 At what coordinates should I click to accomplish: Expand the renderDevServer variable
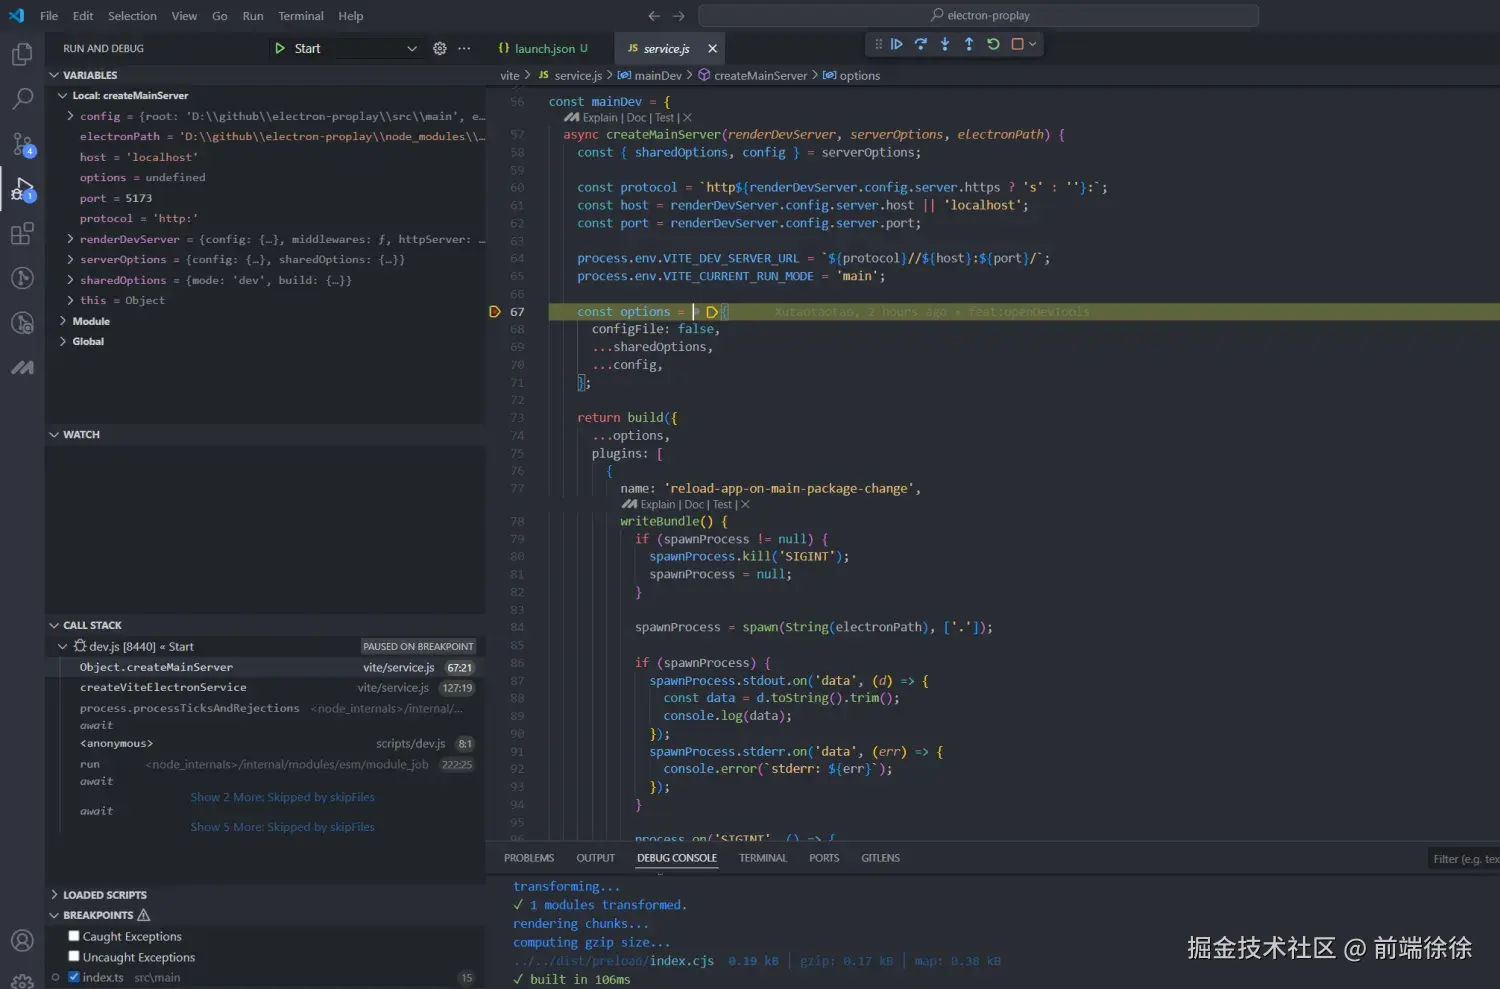(70, 239)
